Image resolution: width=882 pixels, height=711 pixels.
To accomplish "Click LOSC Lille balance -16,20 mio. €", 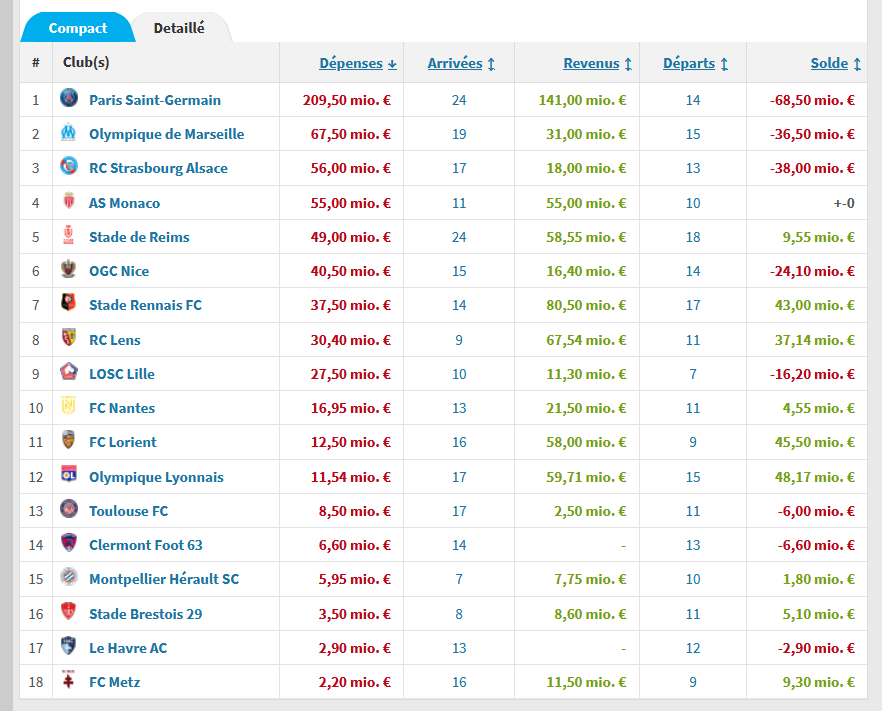I will coord(812,375).
